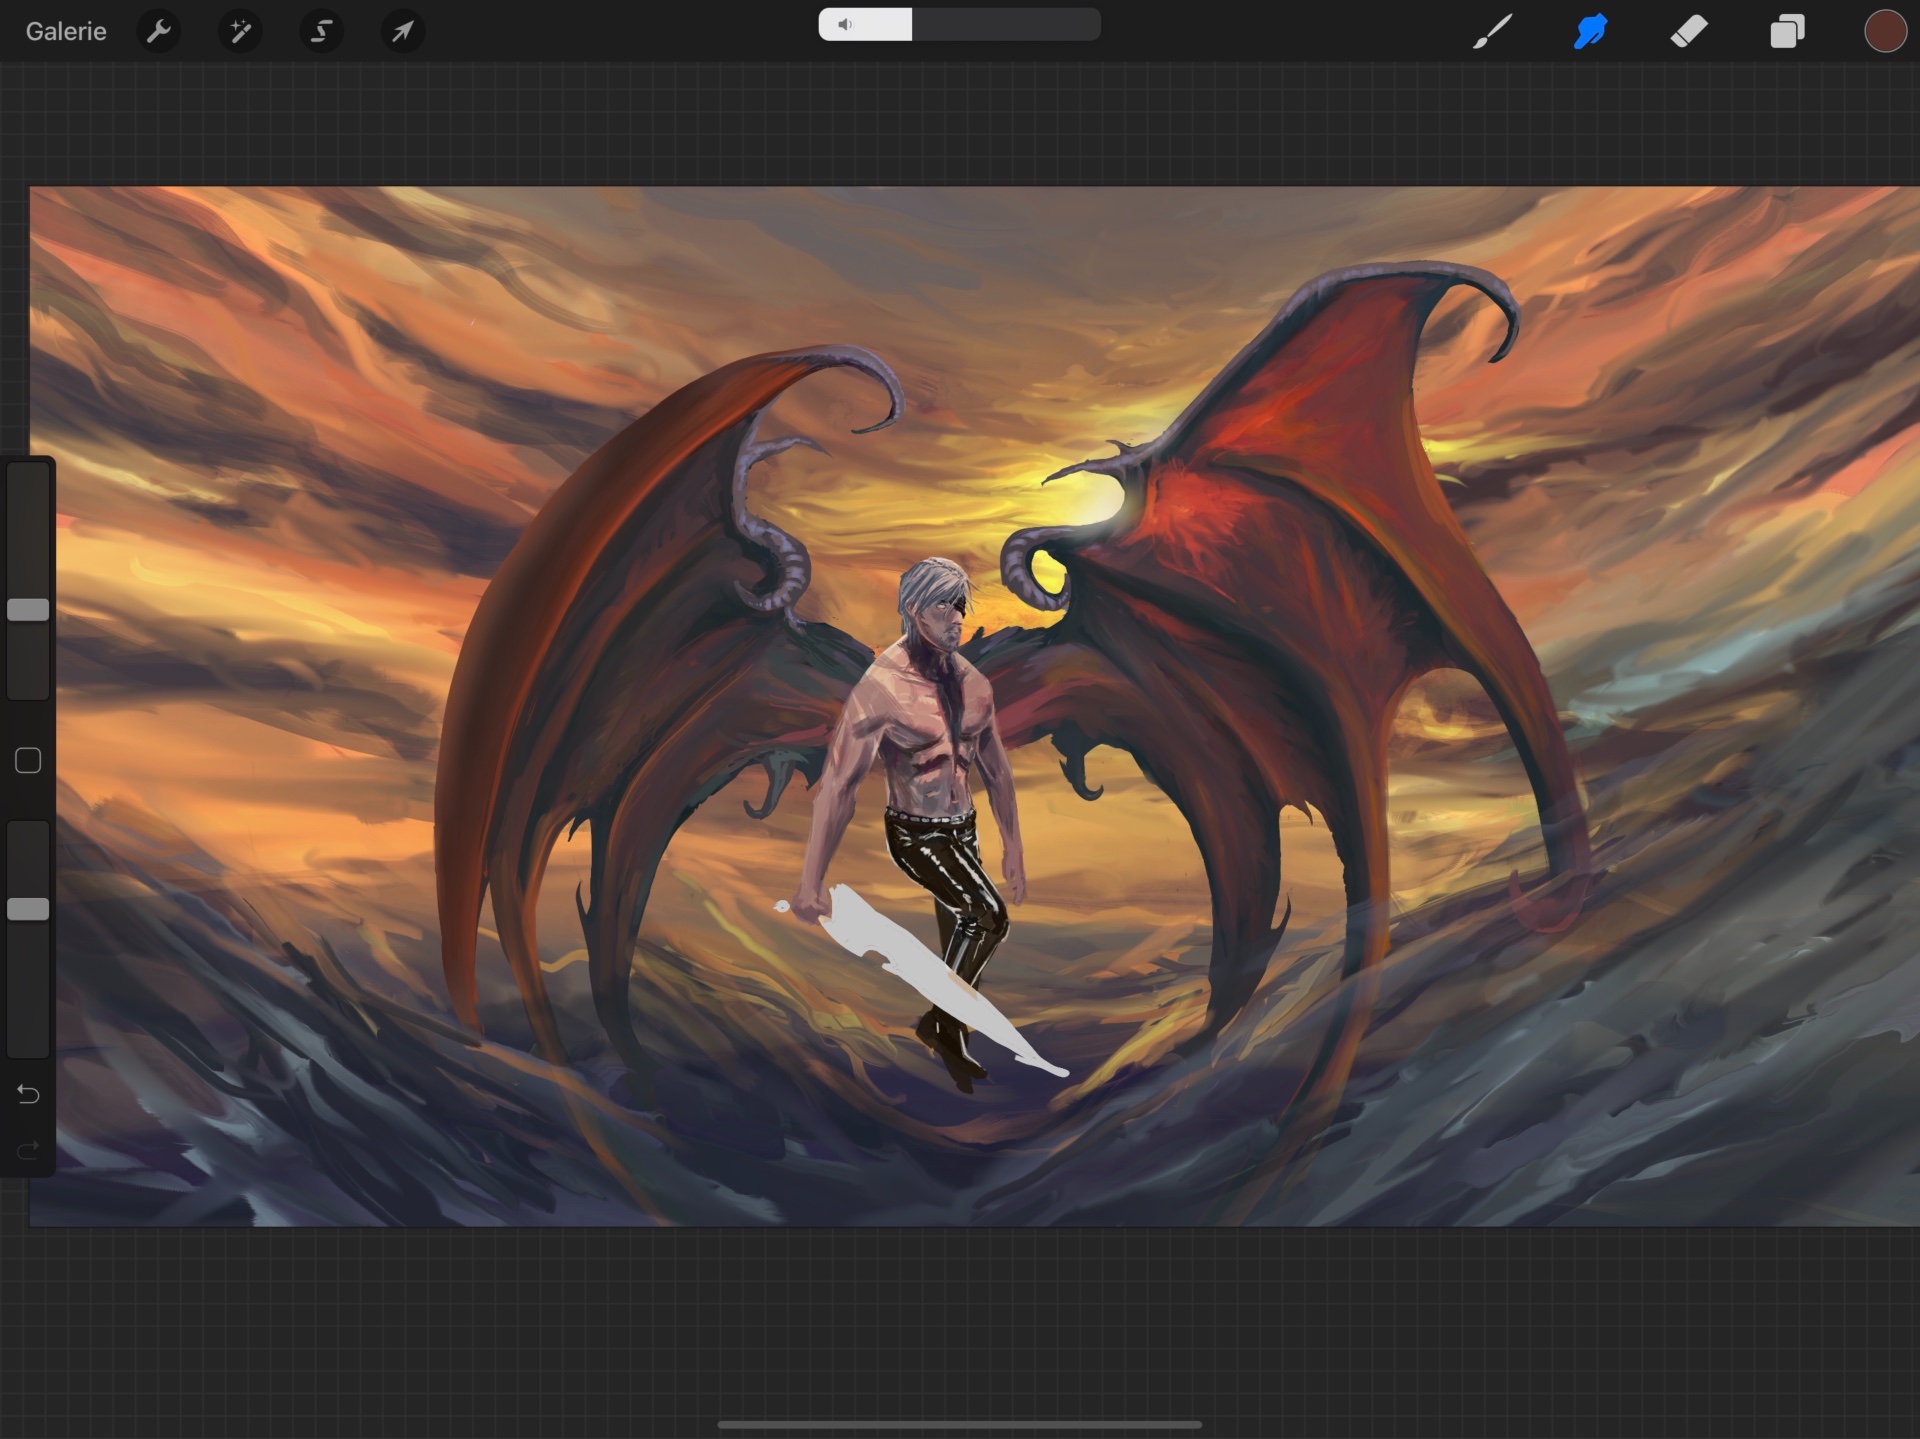Redo the undone action

pos(28,1150)
